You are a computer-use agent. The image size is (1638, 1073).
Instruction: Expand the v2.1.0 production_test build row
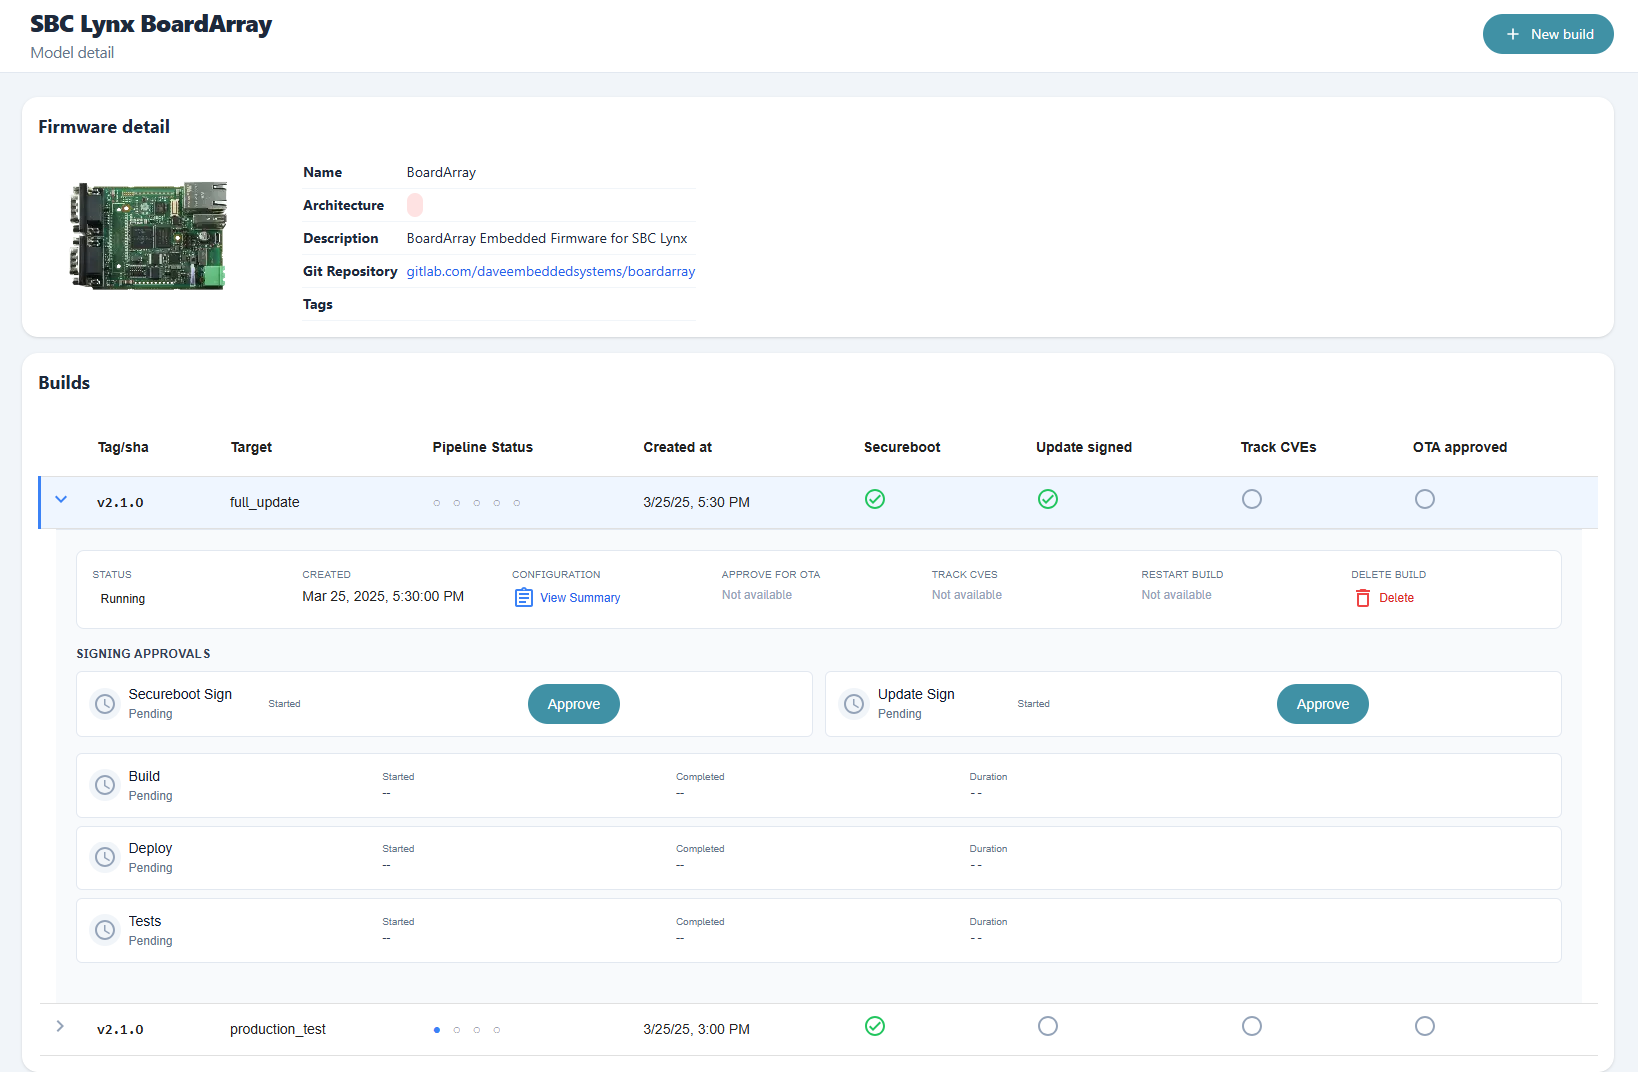coord(61,1027)
